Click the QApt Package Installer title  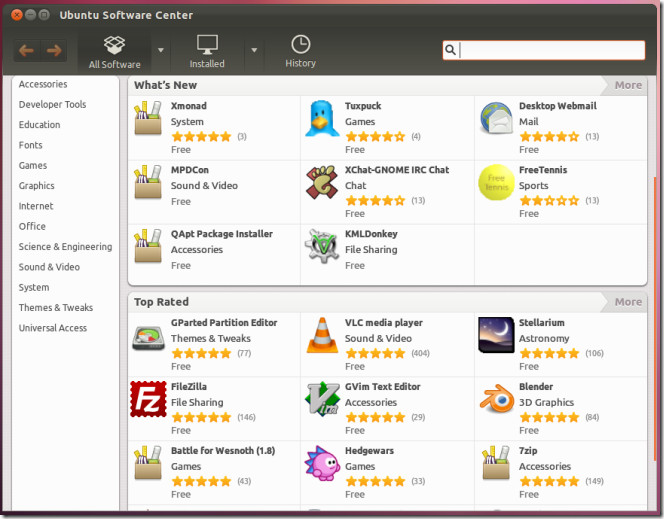(222, 234)
